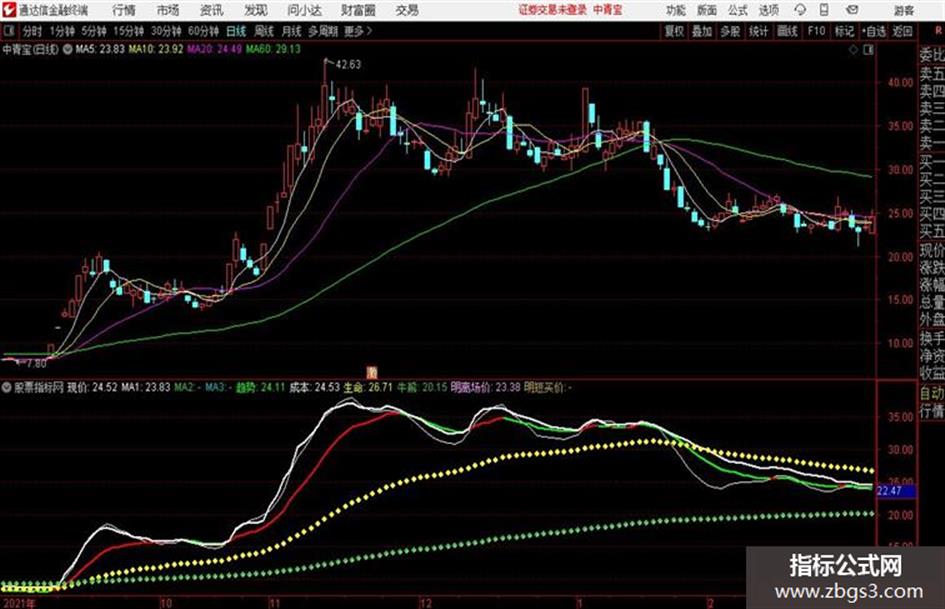Click the 复权 toolbar button
Screen dimensions: 945x609
[674, 31]
